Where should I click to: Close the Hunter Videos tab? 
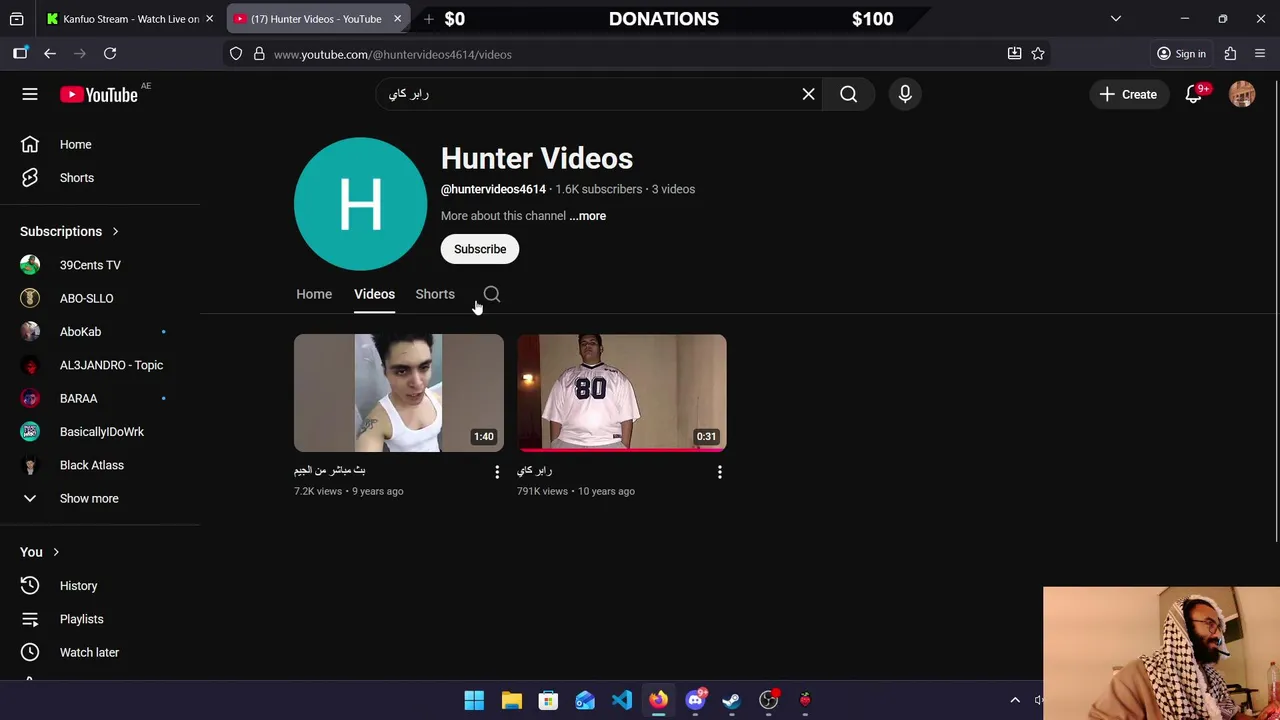point(397,18)
